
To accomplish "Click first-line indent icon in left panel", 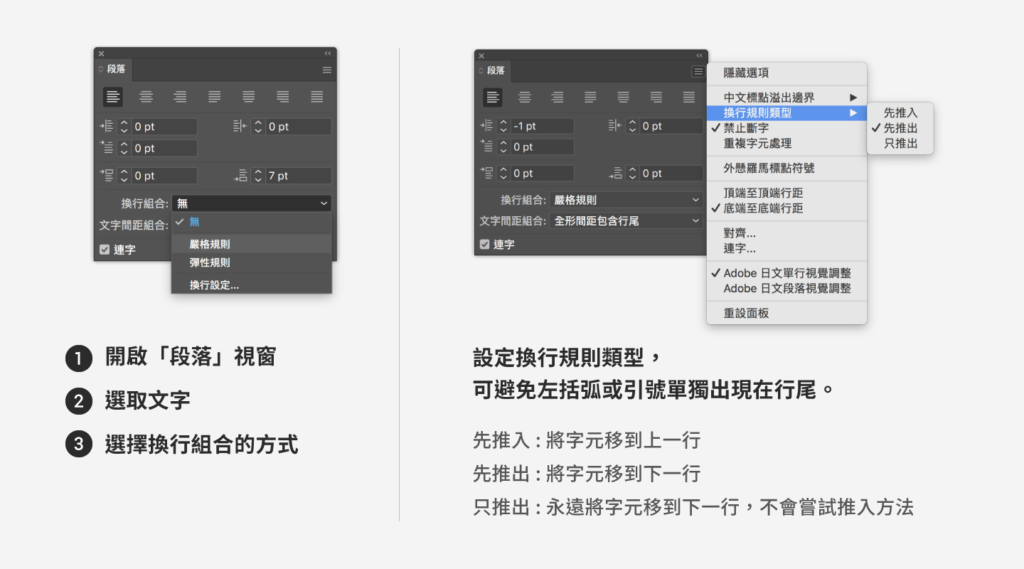I will pos(106,148).
